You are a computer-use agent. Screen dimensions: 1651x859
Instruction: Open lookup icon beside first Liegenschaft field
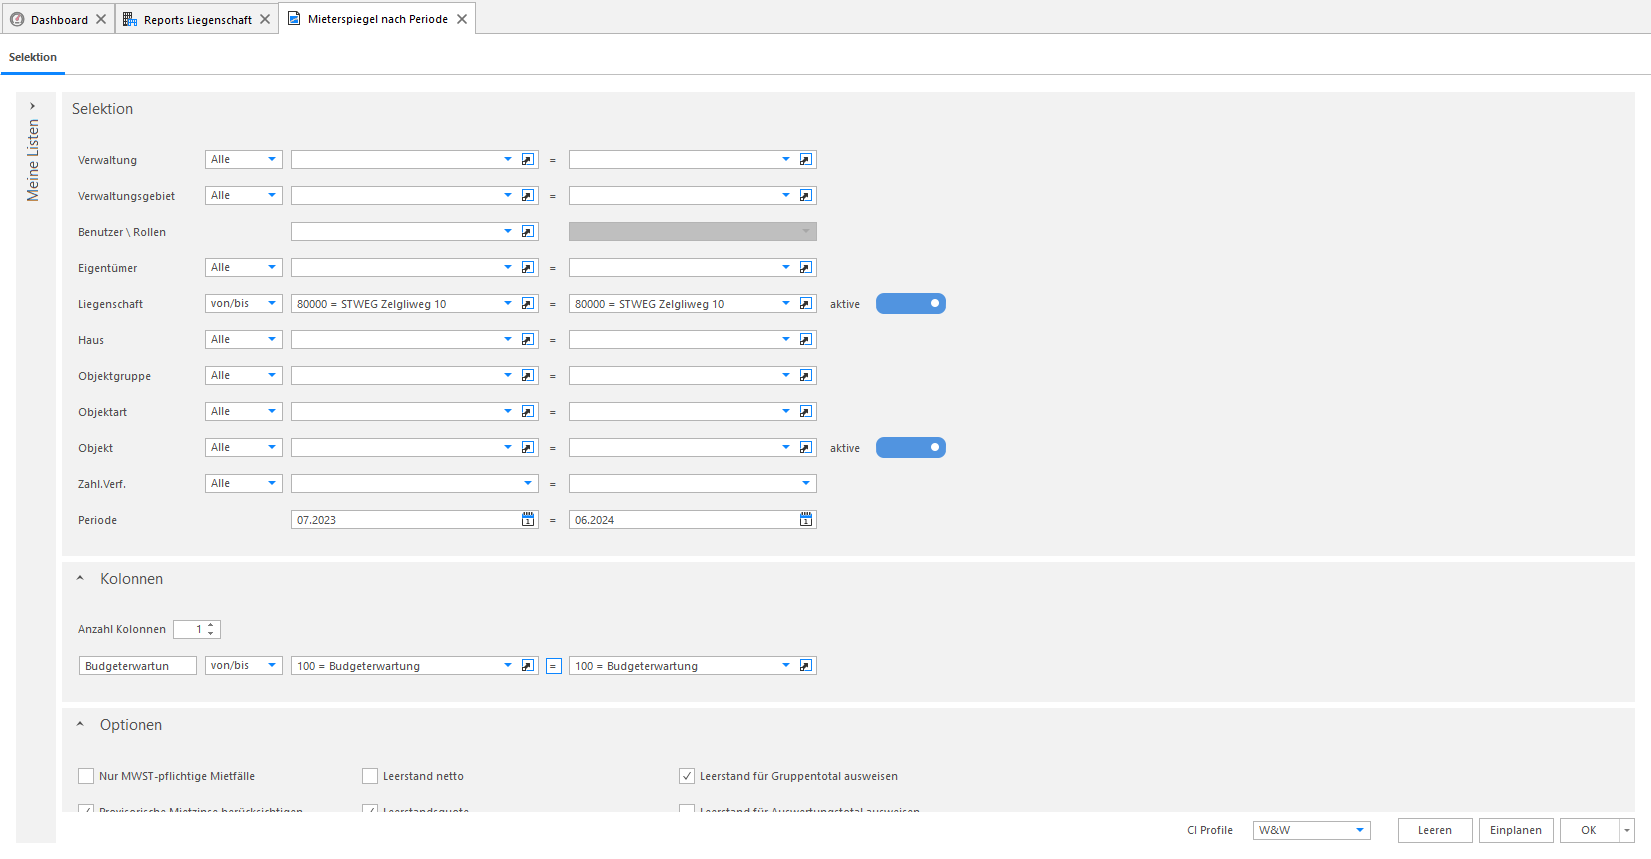tap(528, 304)
